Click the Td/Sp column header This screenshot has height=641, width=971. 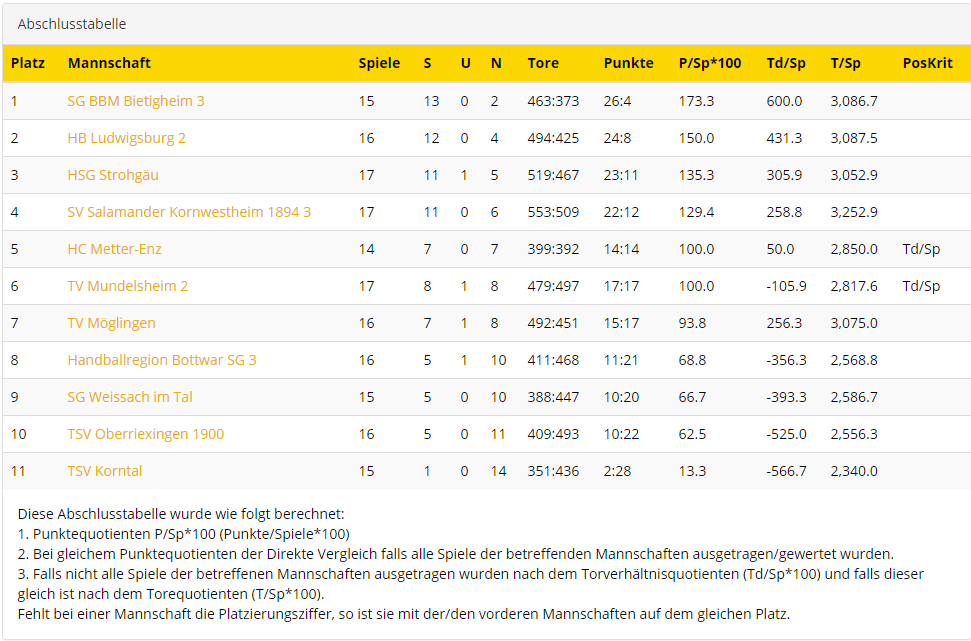point(786,63)
